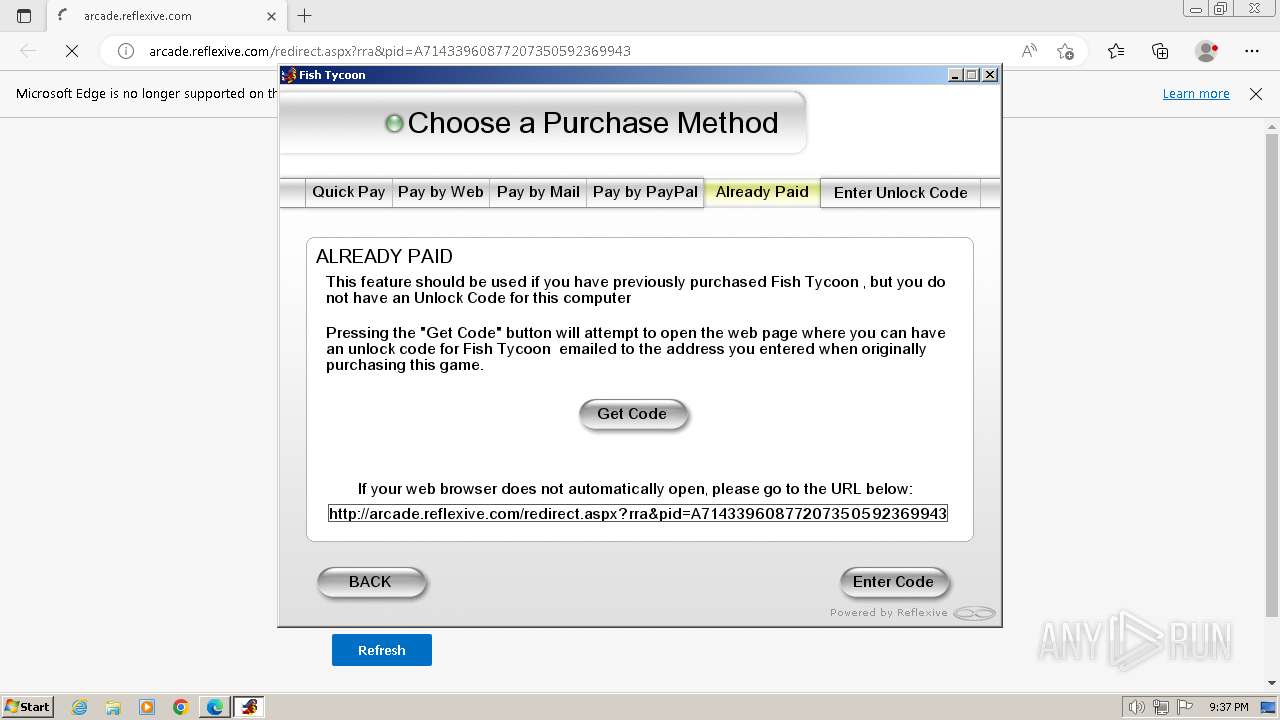Close the arcade.reflexive.com browser tab
This screenshot has width=1280, height=720.
pos(271,16)
